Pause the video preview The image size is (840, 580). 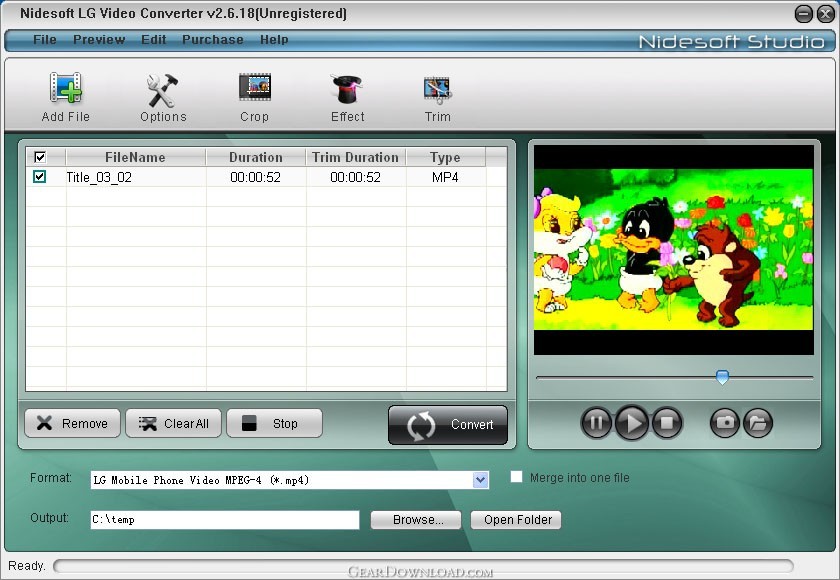tap(596, 423)
